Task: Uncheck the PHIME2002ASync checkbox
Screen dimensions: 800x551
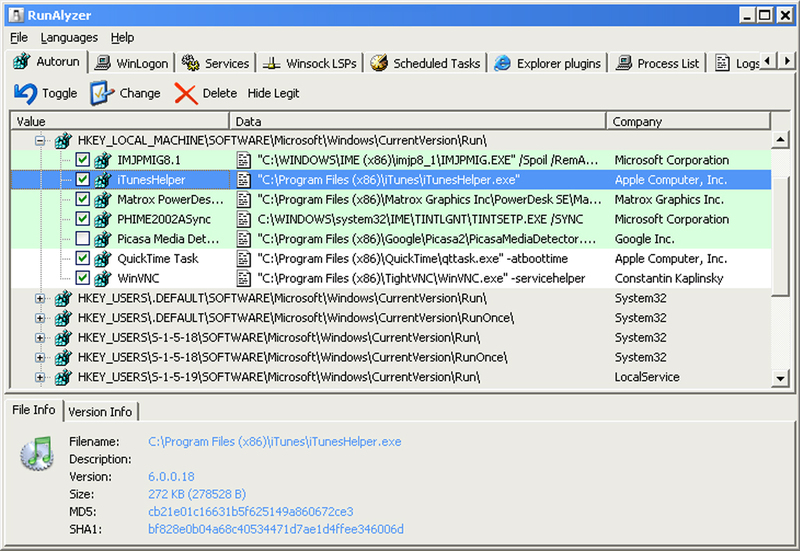Action: coord(83,219)
